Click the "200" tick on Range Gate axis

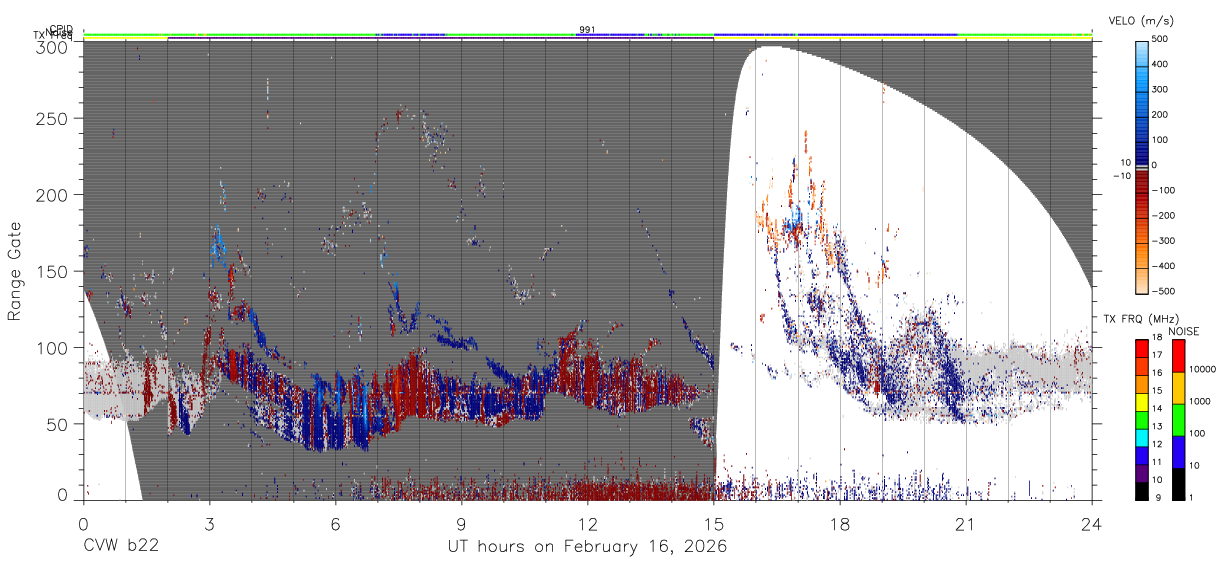tap(53, 195)
